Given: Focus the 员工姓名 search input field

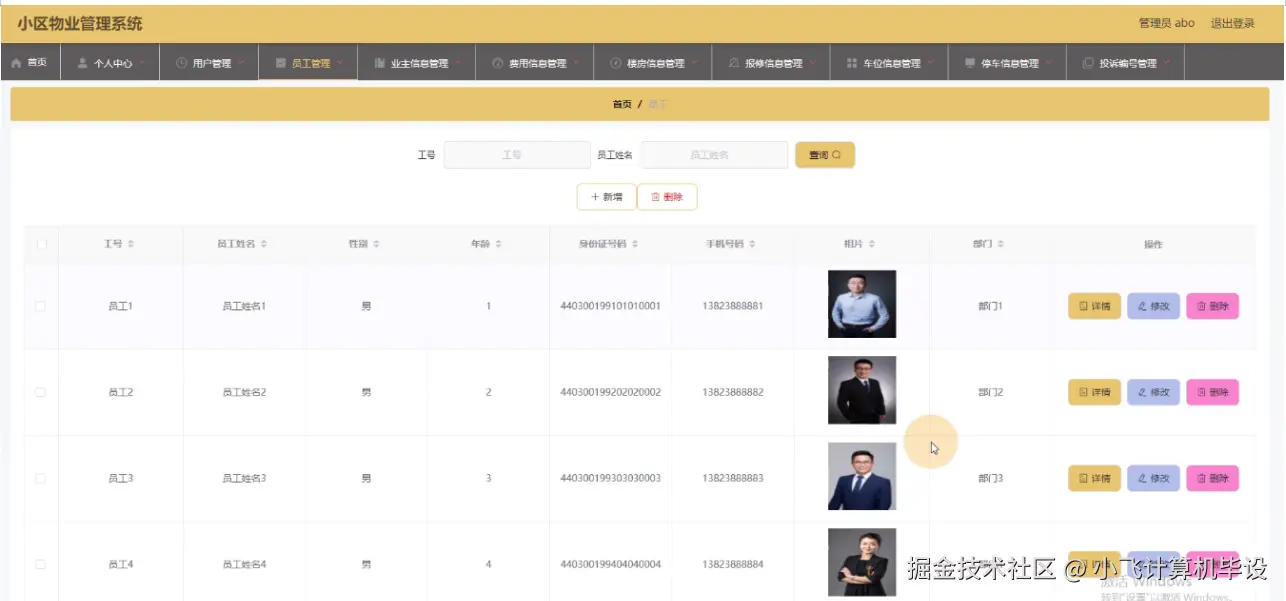Looking at the screenshot, I should tap(715, 155).
